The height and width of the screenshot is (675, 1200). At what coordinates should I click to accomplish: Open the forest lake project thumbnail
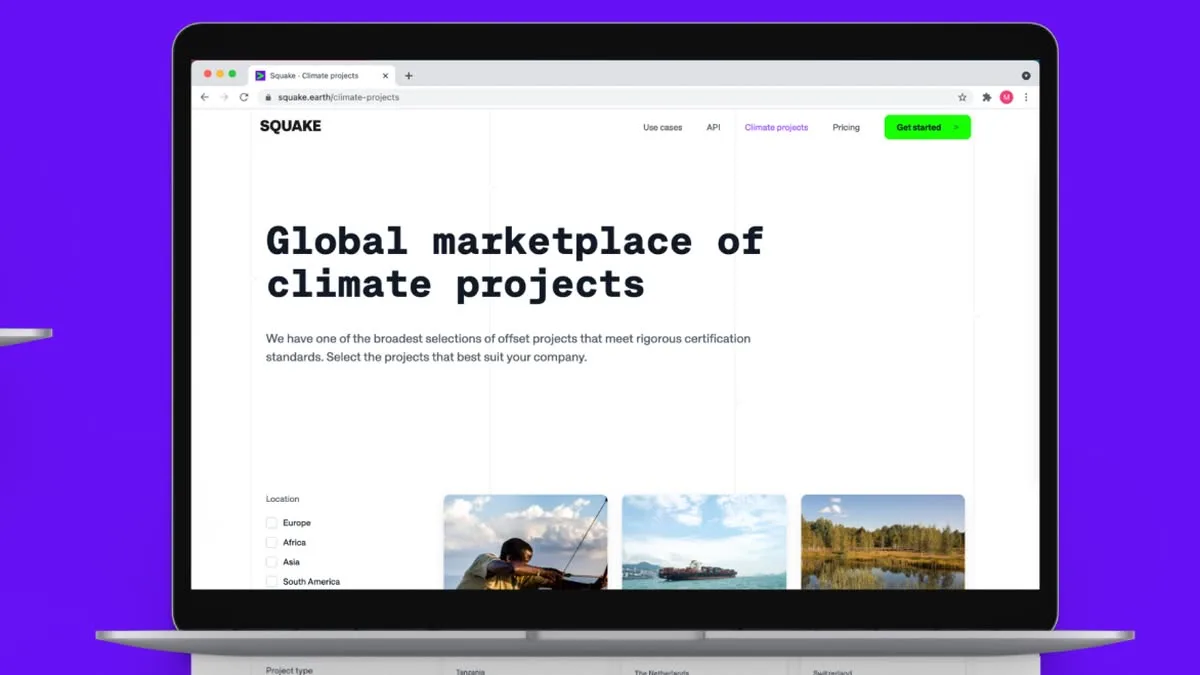pos(883,542)
